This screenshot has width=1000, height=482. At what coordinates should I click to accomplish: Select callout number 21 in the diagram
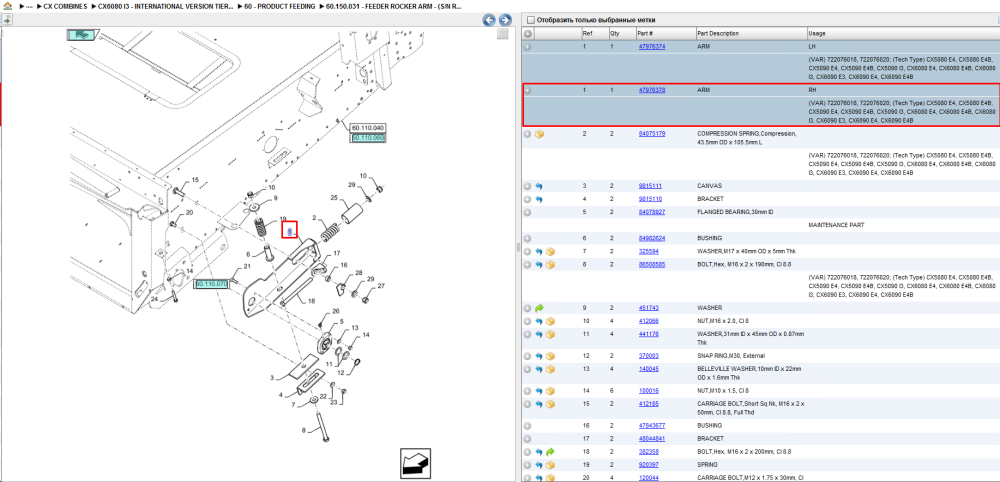247,267
